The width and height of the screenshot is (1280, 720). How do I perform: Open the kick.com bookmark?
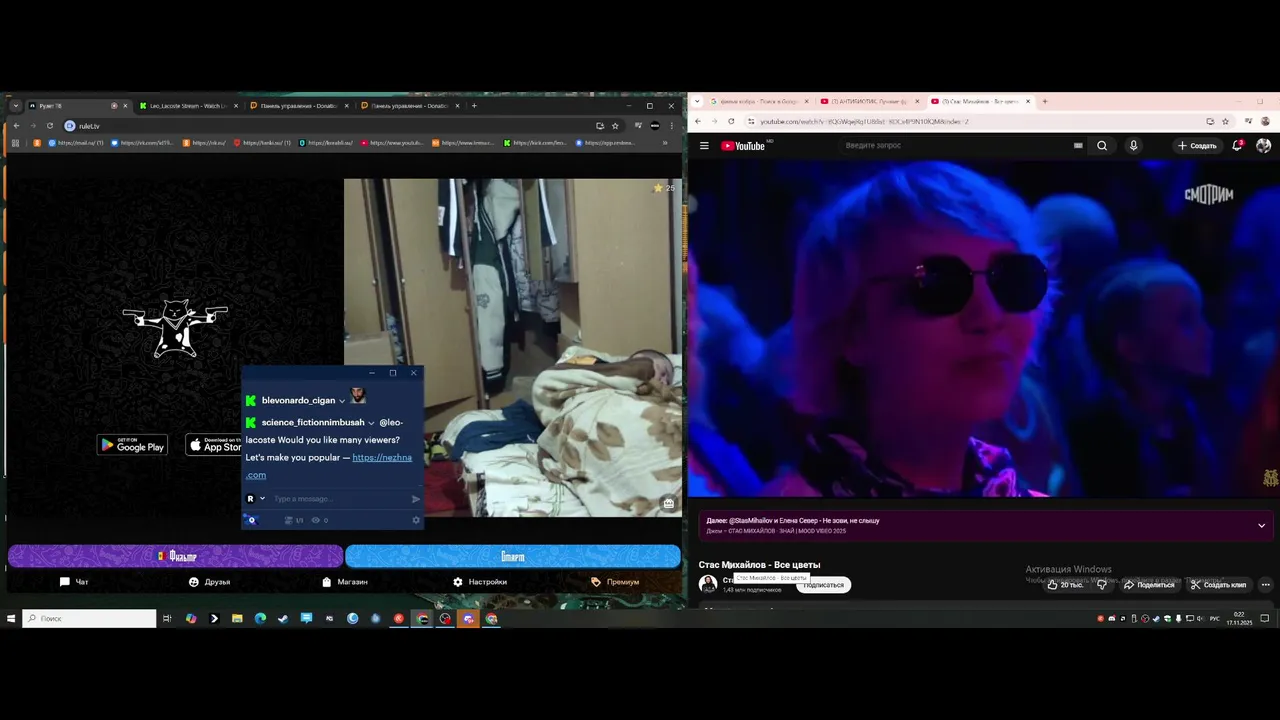tap(535, 143)
